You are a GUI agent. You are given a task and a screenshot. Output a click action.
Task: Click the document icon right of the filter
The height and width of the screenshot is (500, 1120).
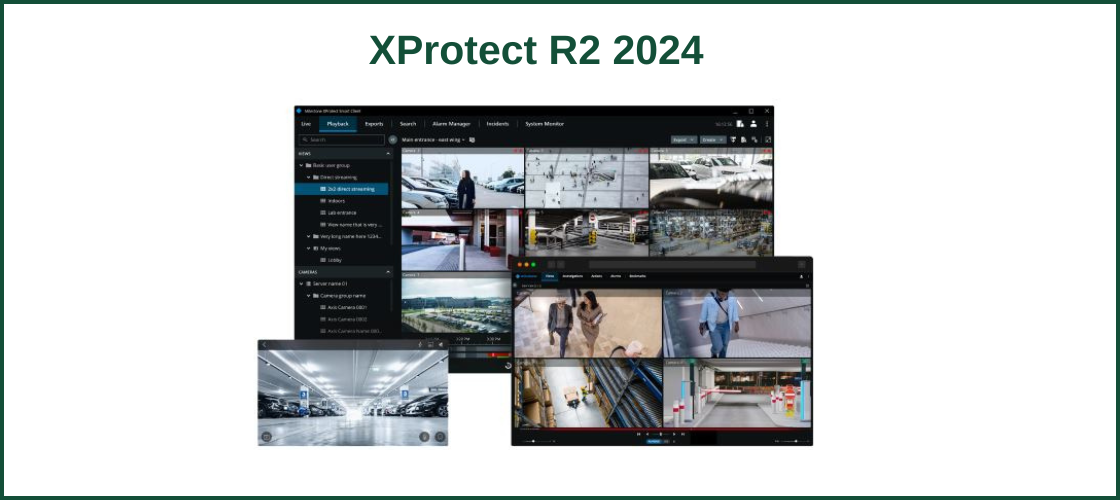(744, 140)
